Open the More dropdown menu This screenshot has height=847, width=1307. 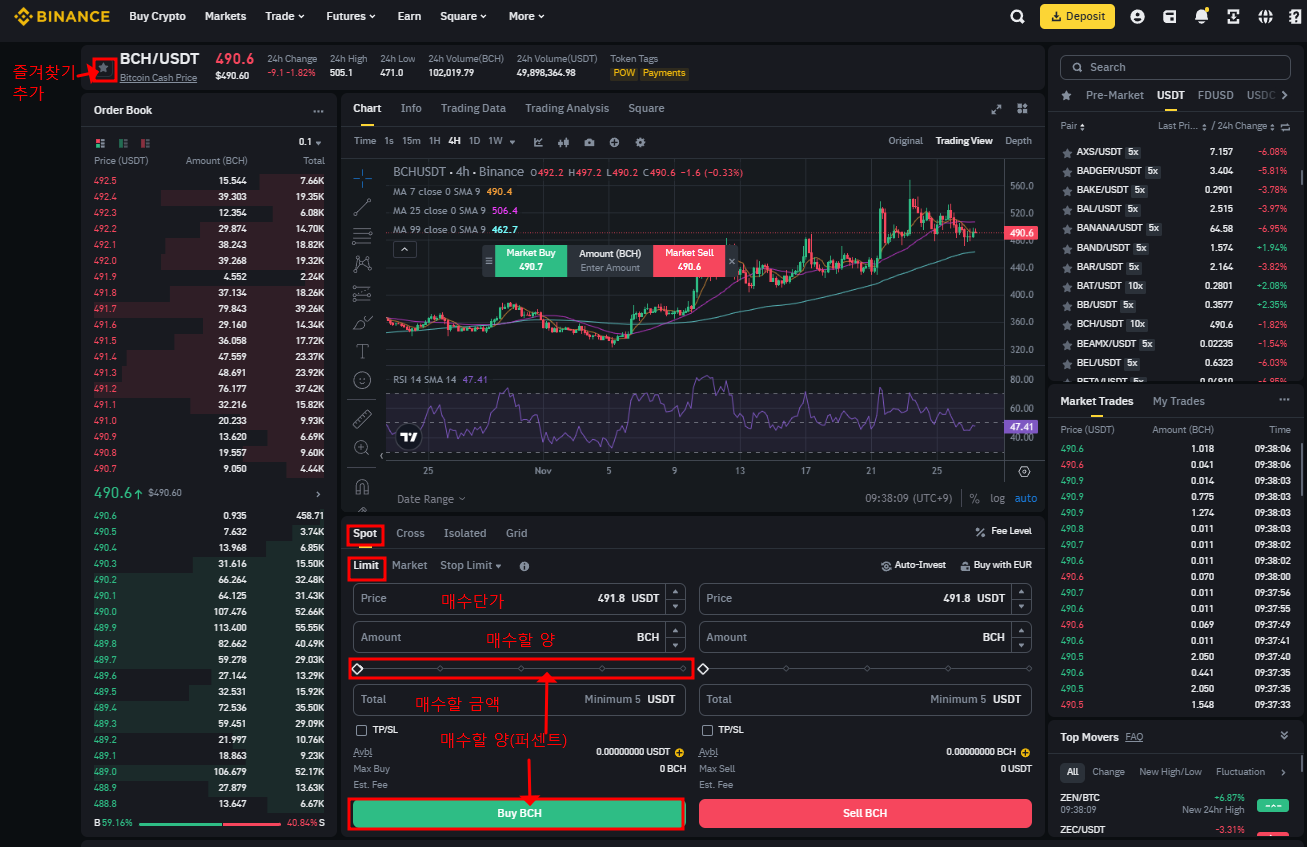tap(526, 16)
